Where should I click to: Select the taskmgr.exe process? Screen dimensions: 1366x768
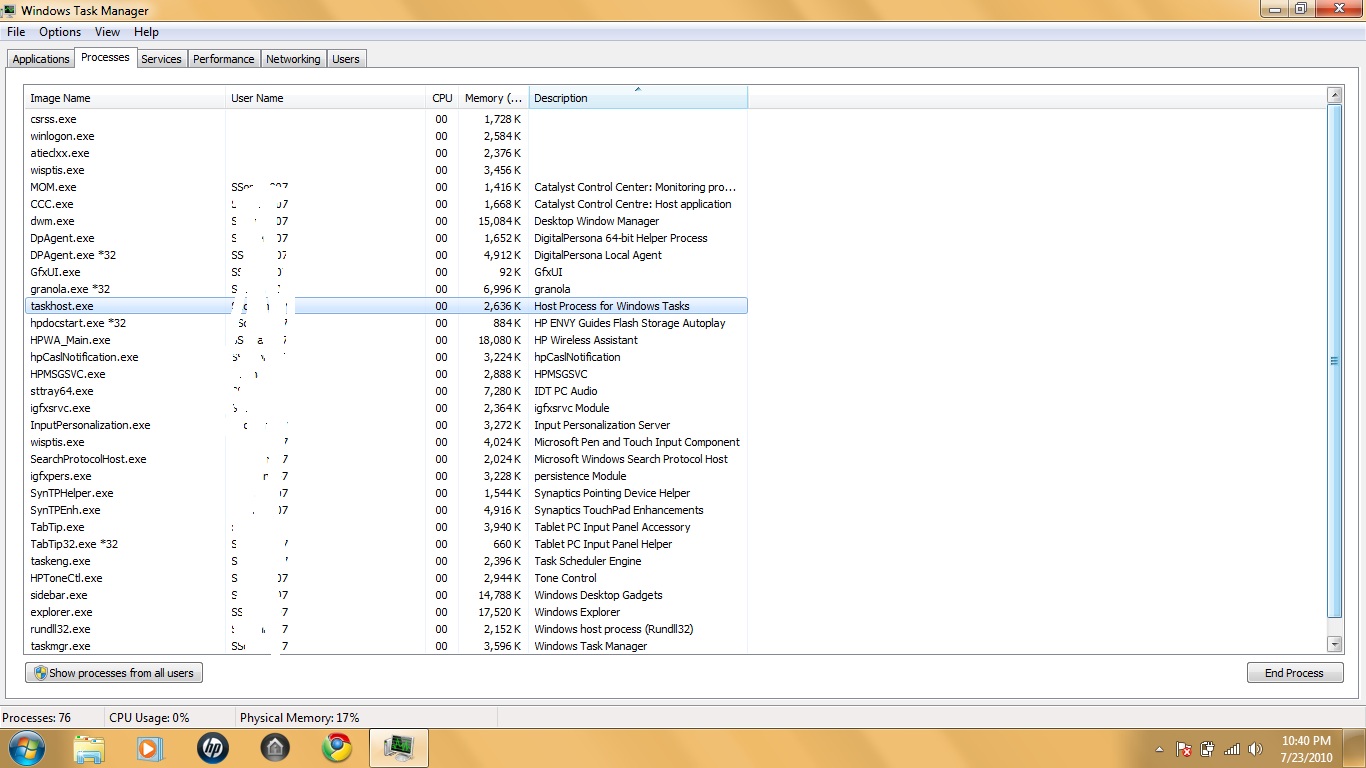[x=386, y=646]
